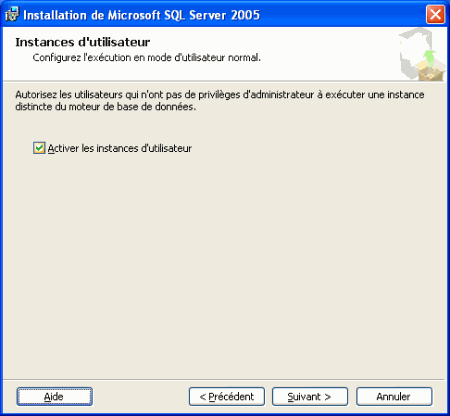
Task: Go back with the < Précédent button
Action: tap(227, 397)
